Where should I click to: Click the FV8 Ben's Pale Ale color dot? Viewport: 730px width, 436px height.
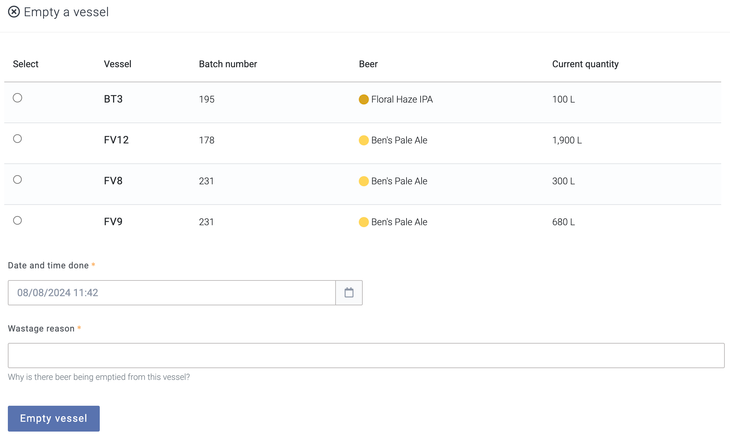coord(364,182)
